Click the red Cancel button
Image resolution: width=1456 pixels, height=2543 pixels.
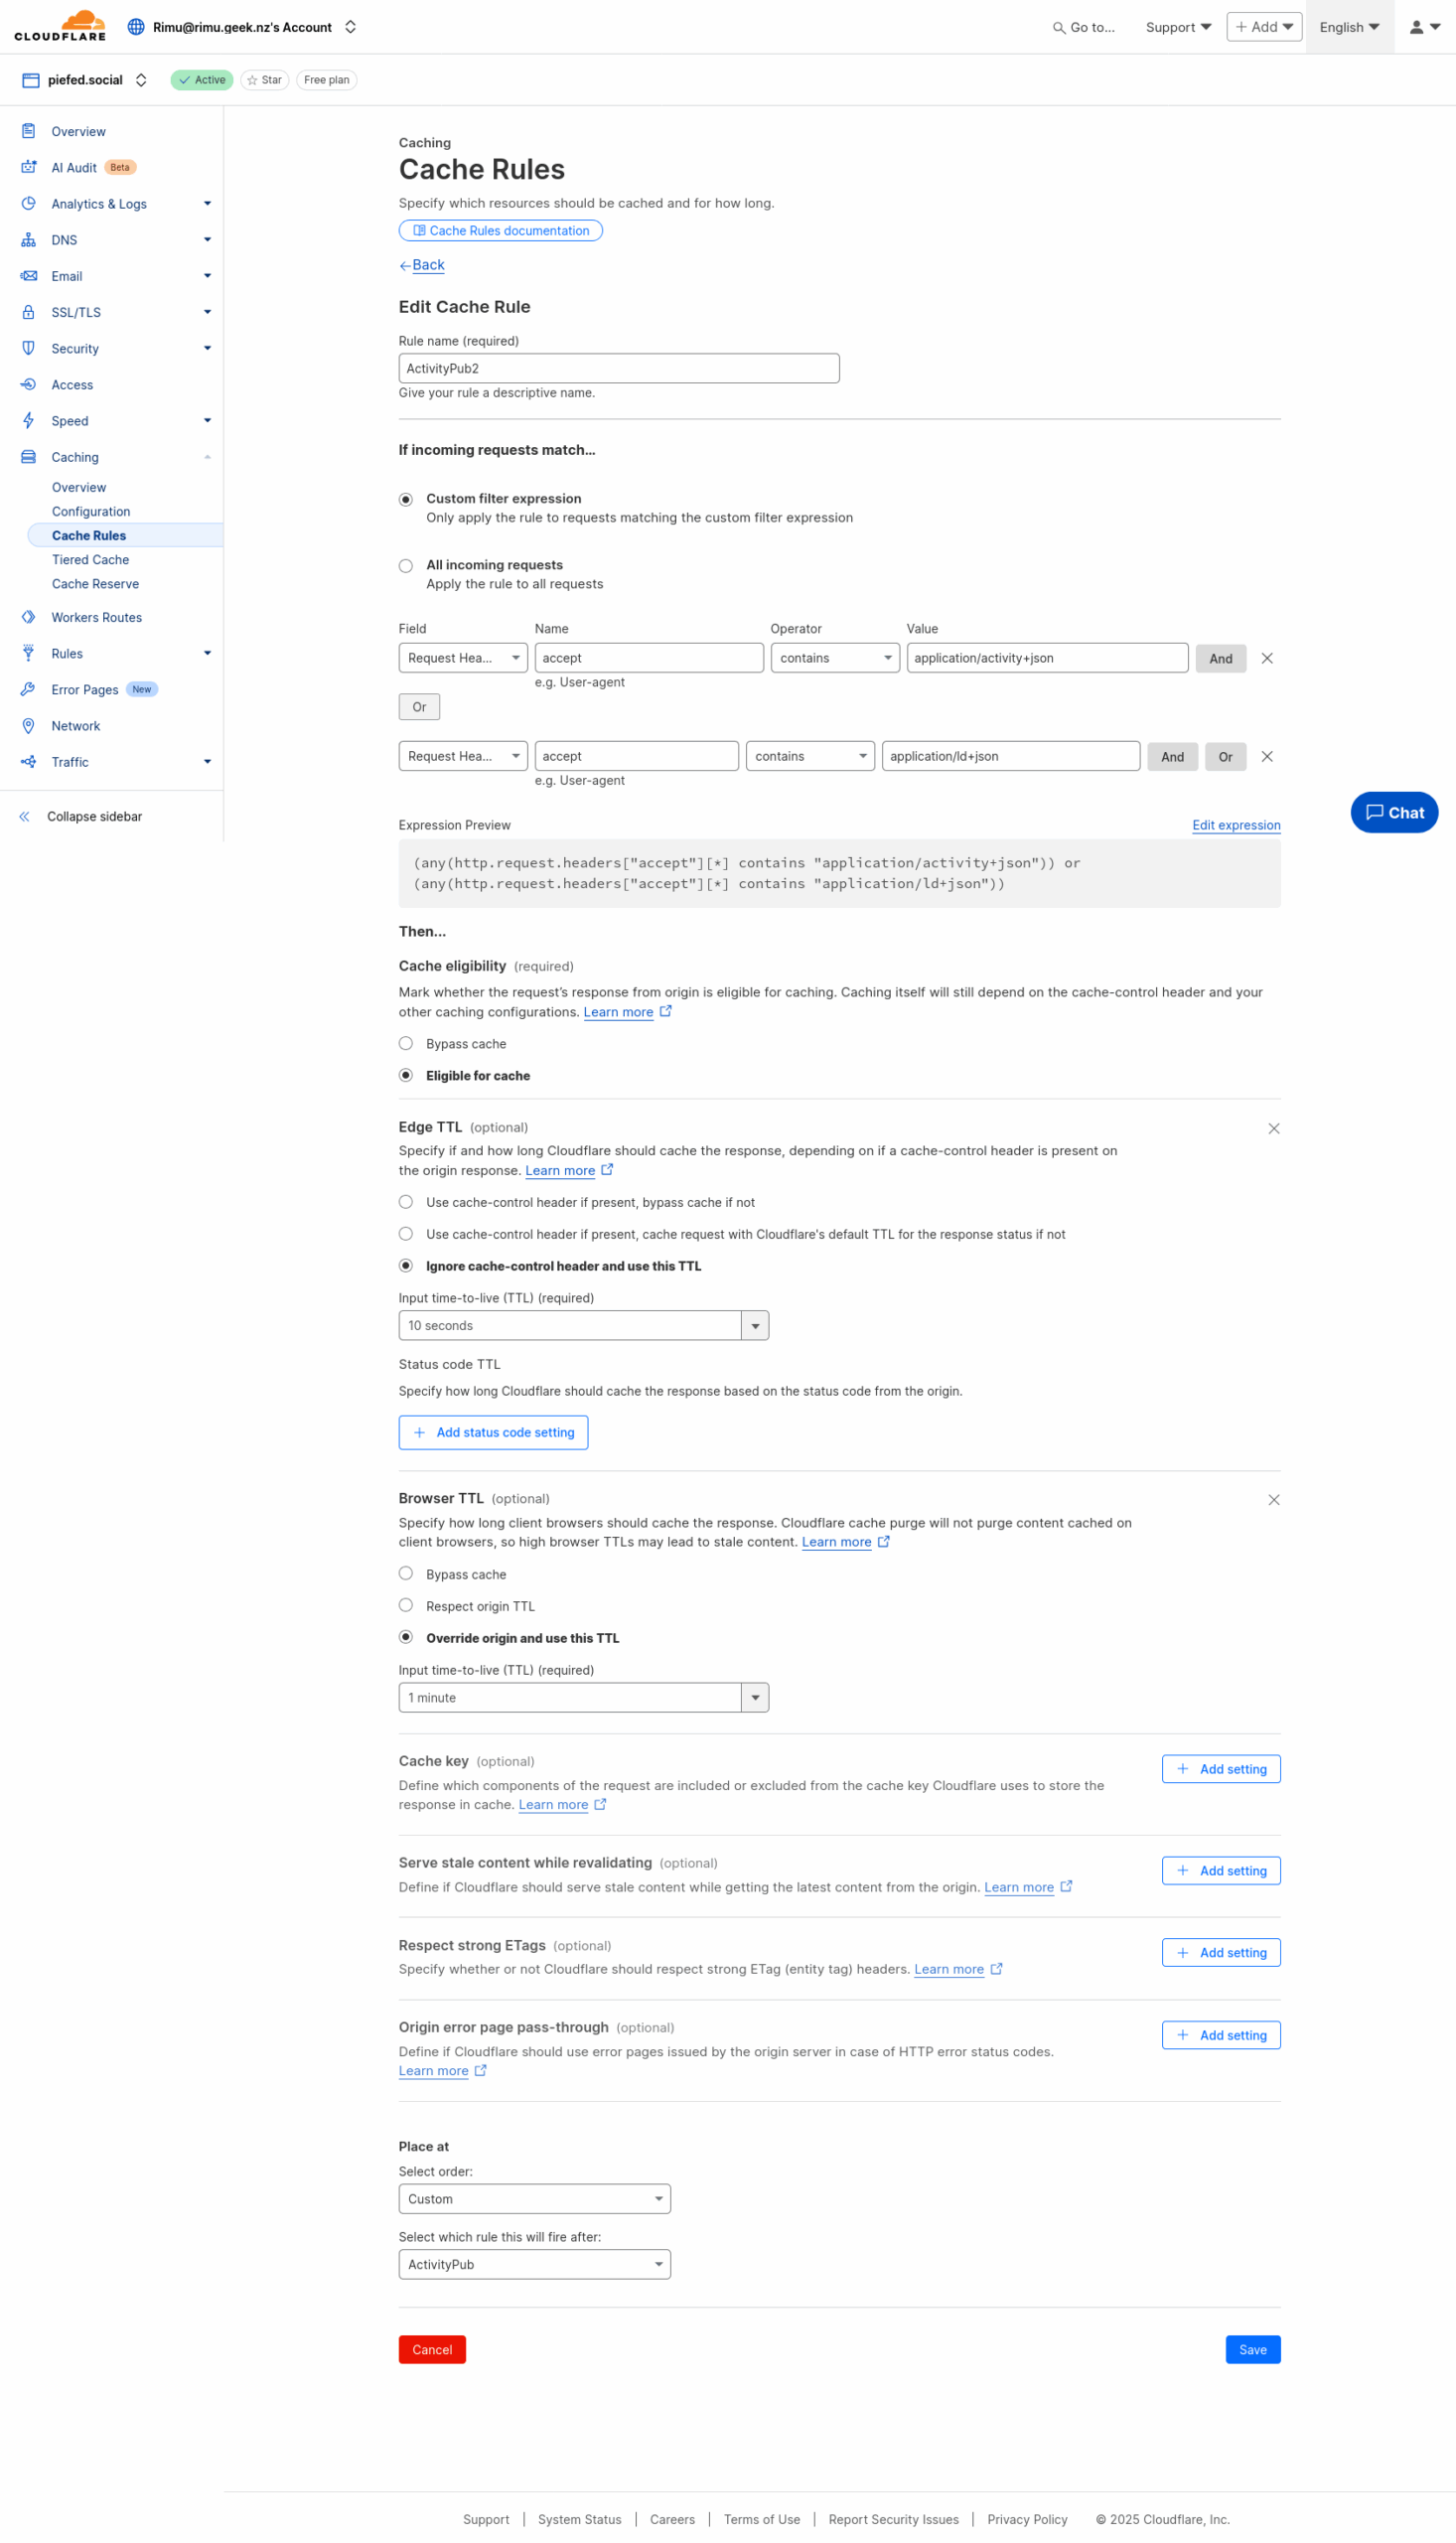coord(432,2349)
